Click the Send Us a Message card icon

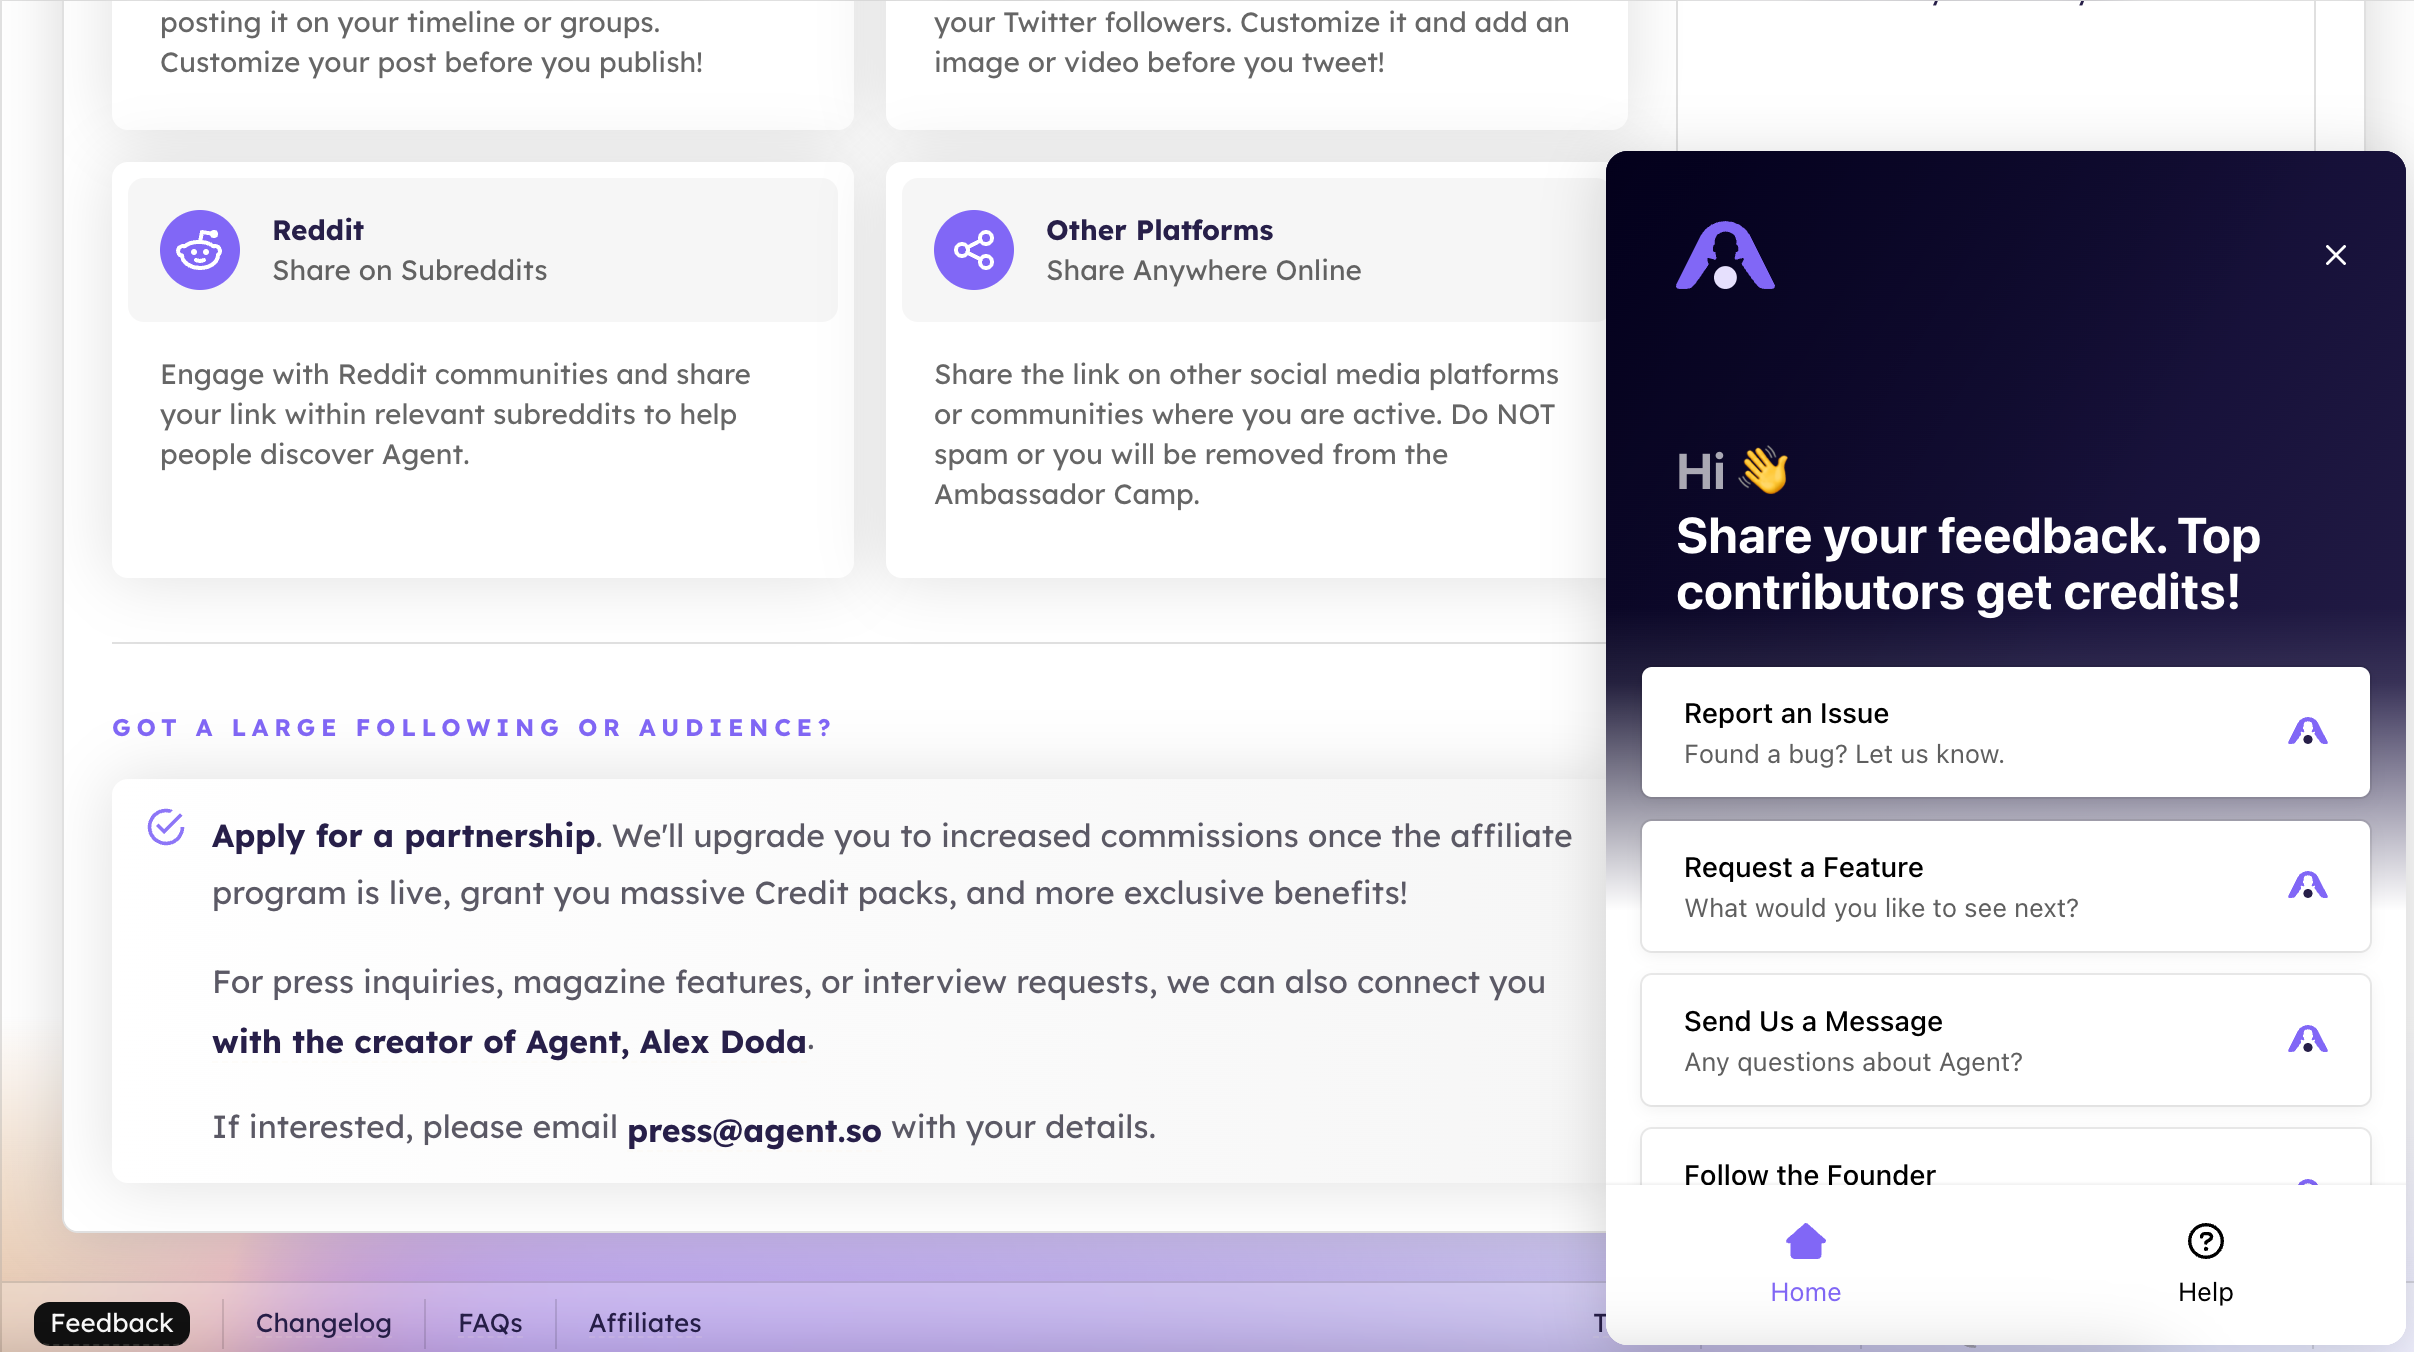click(2308, 1040)
